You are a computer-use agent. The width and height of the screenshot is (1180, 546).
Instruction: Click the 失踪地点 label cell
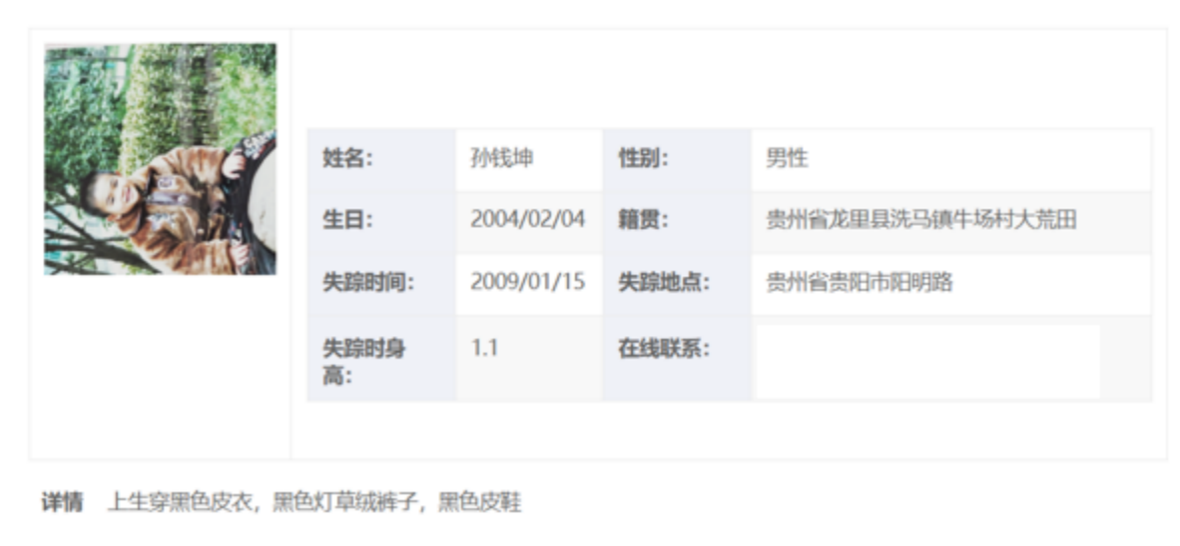click(x=663, y=283)
